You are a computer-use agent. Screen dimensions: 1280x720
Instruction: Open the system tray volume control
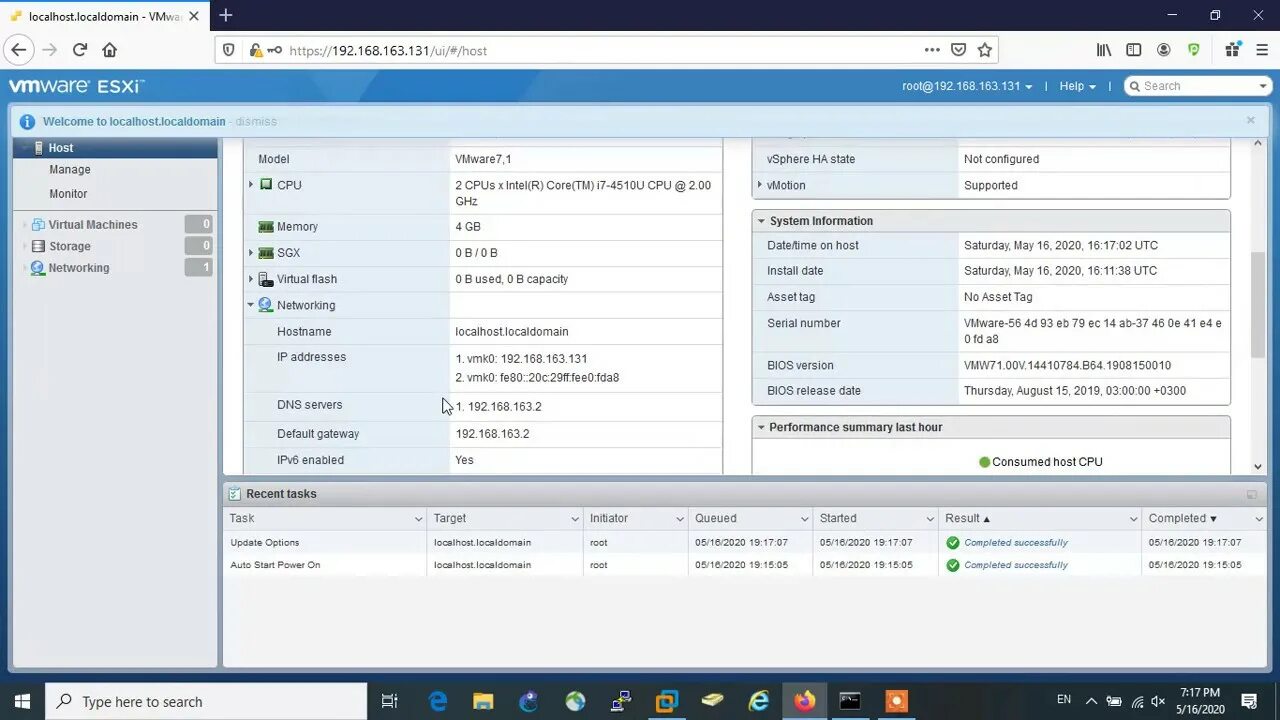[1158, 701]
